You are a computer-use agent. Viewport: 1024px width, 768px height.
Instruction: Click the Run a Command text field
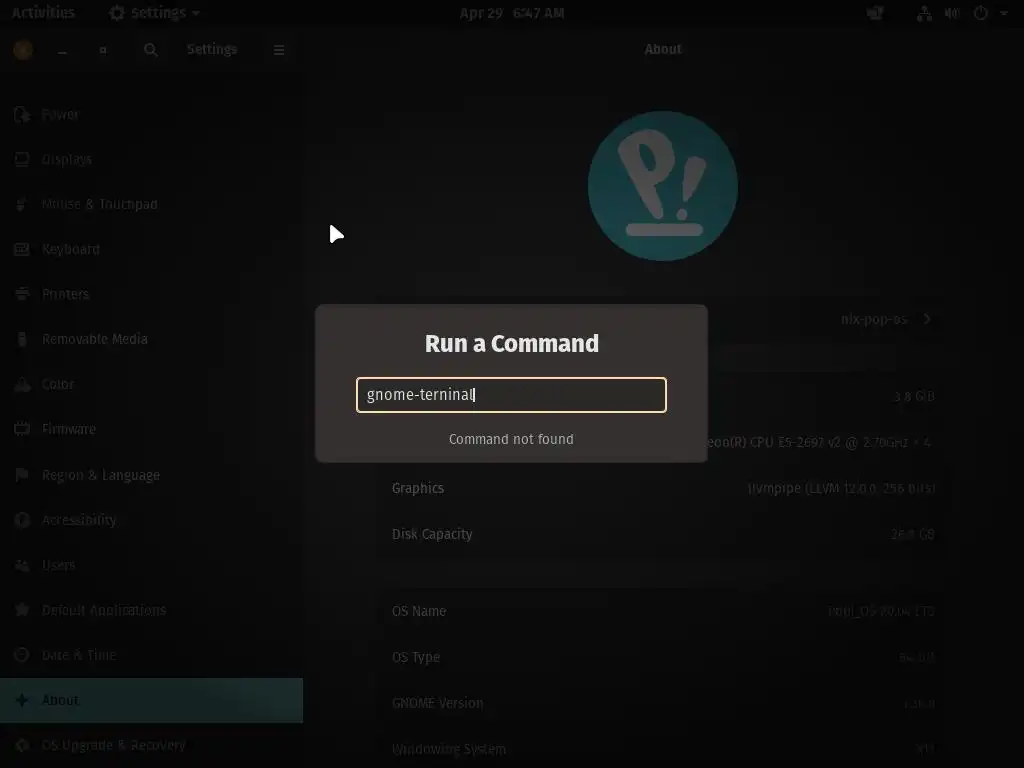click(x=511, y=394)
